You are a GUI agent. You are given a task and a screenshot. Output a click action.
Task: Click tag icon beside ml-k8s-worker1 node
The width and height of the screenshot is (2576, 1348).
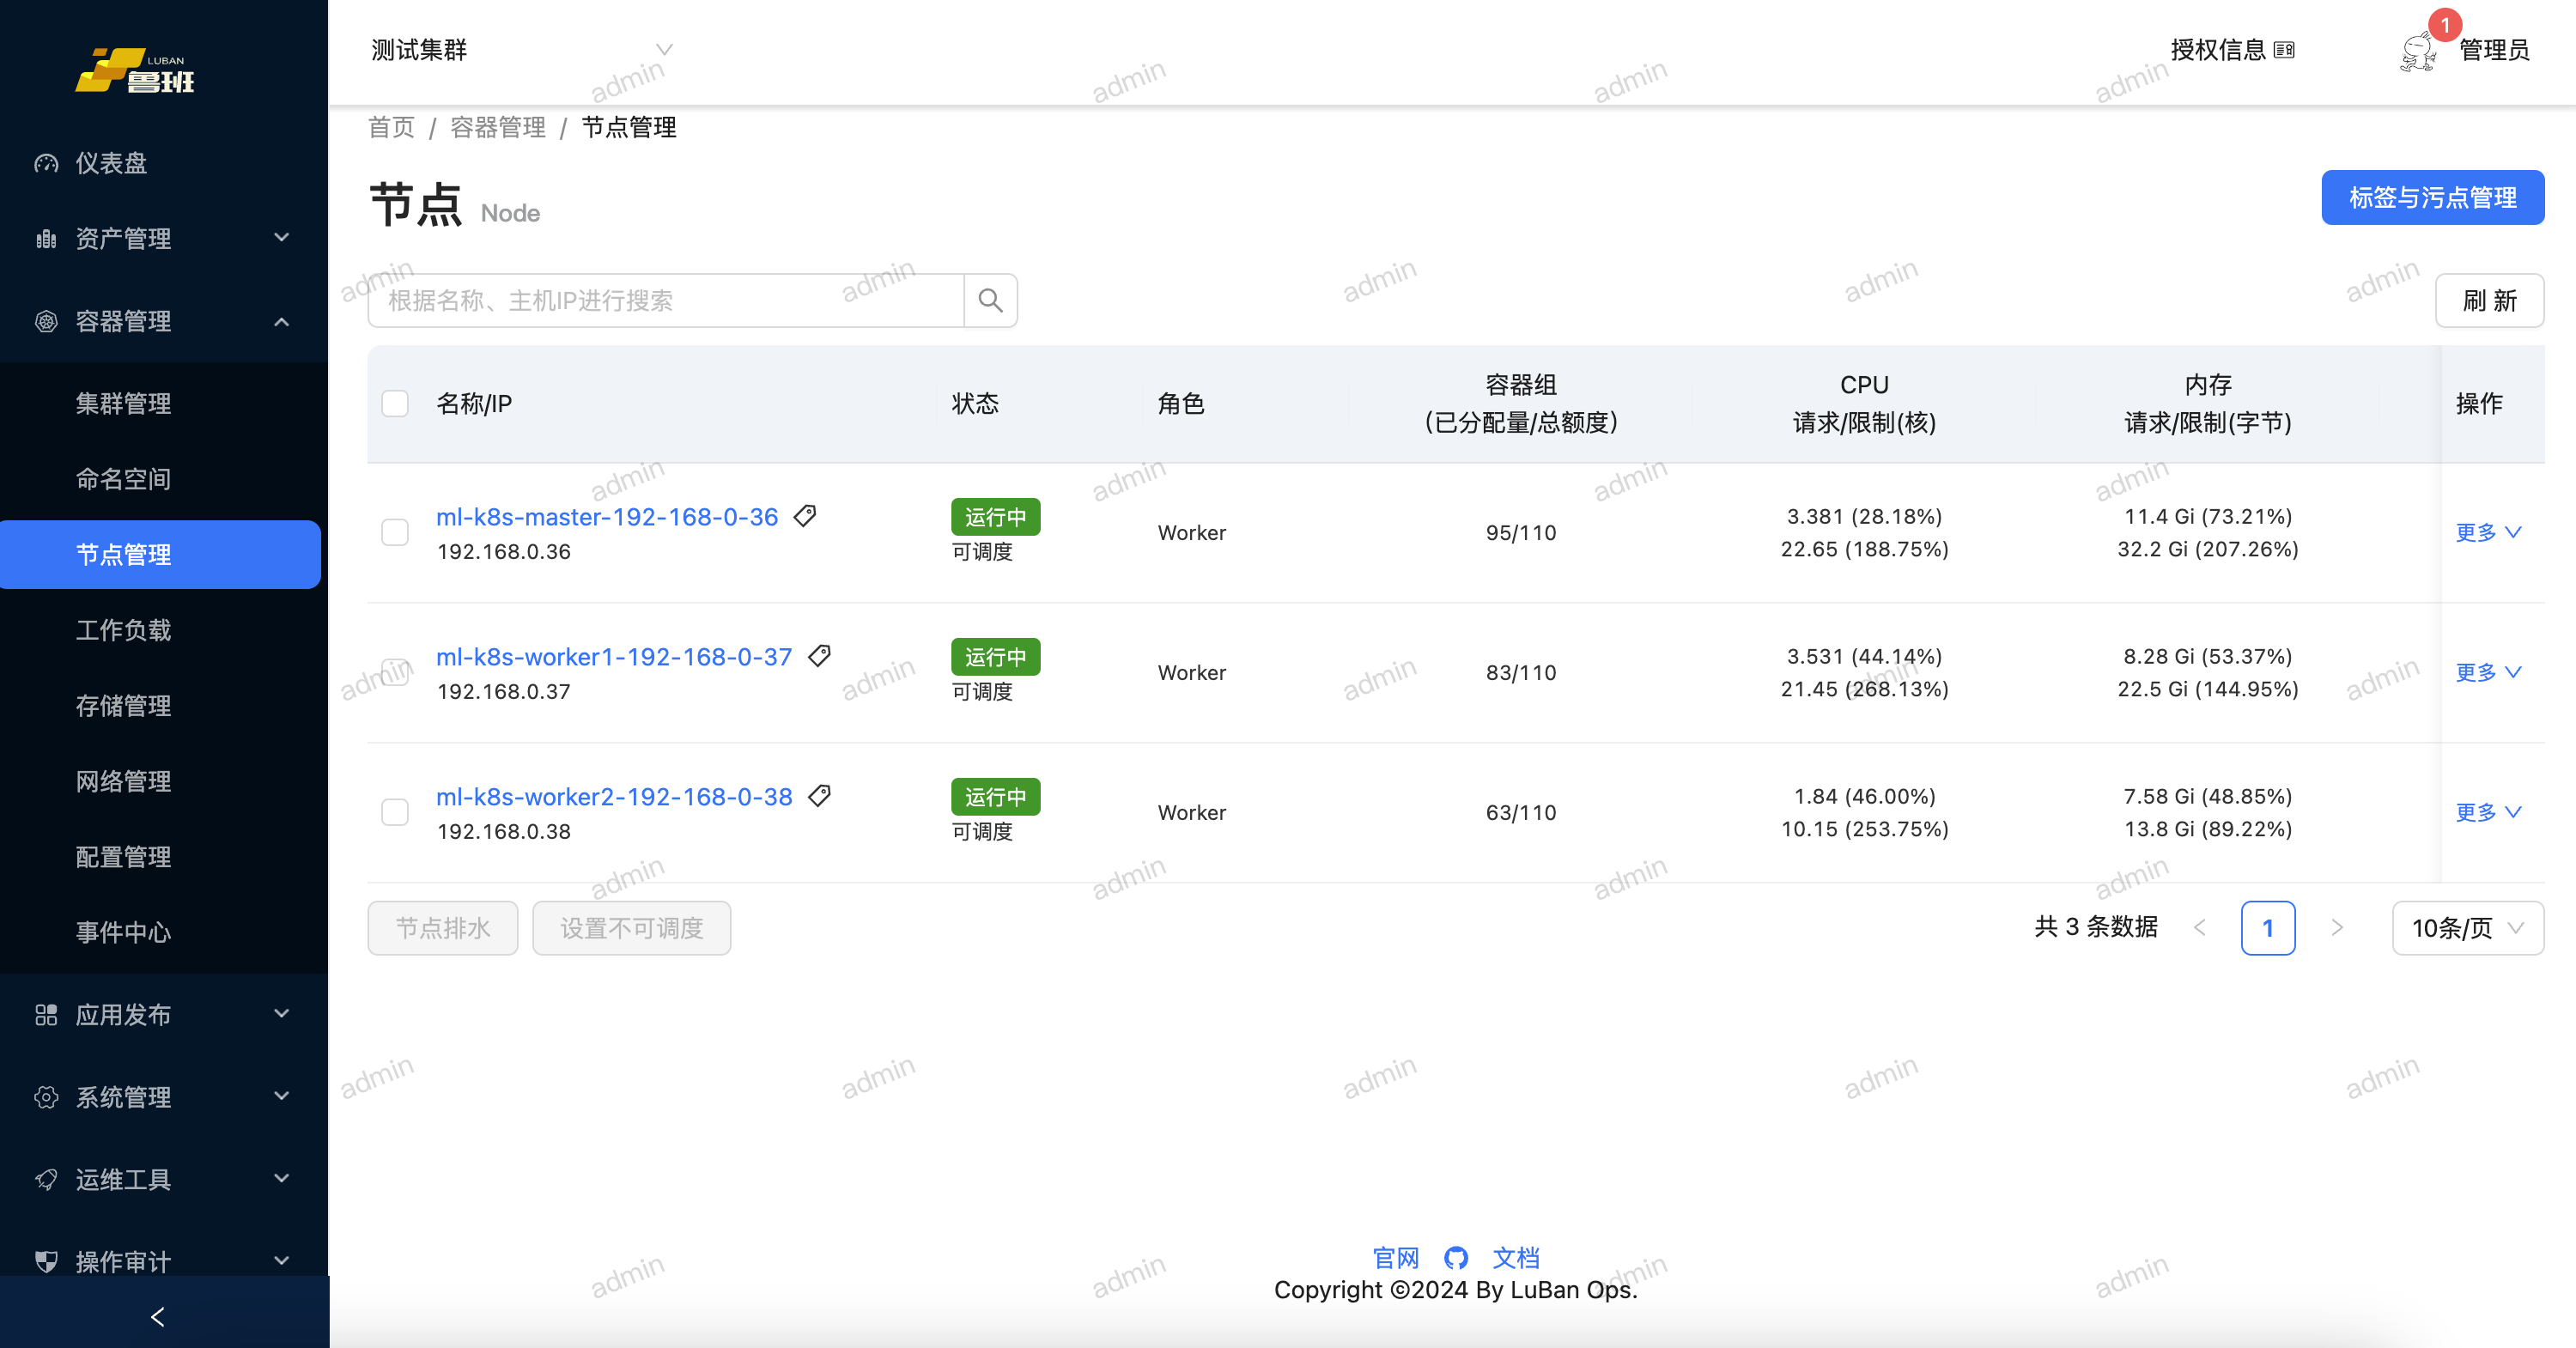(819, 656)
